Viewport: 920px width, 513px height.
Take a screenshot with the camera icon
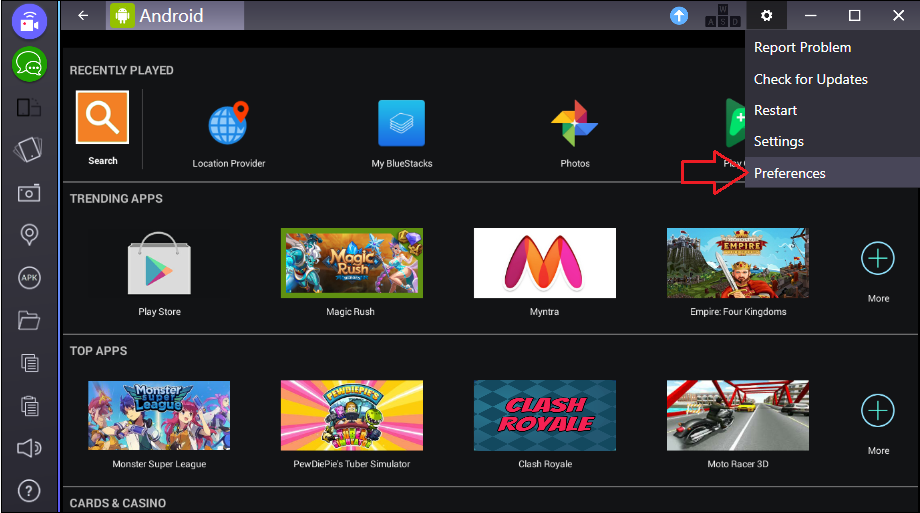pyautogui.click(x=29, y=193)
